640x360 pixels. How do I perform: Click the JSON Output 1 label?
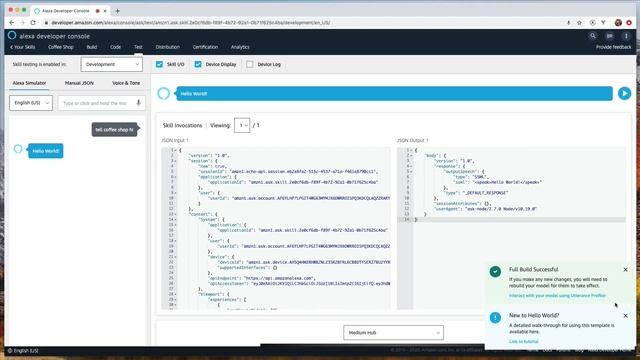413,140
